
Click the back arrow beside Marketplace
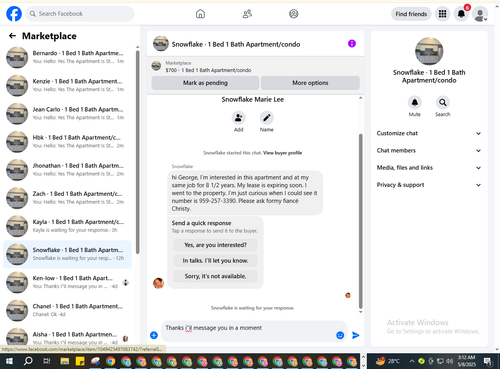pyautogui.click(x=12, y=36)
